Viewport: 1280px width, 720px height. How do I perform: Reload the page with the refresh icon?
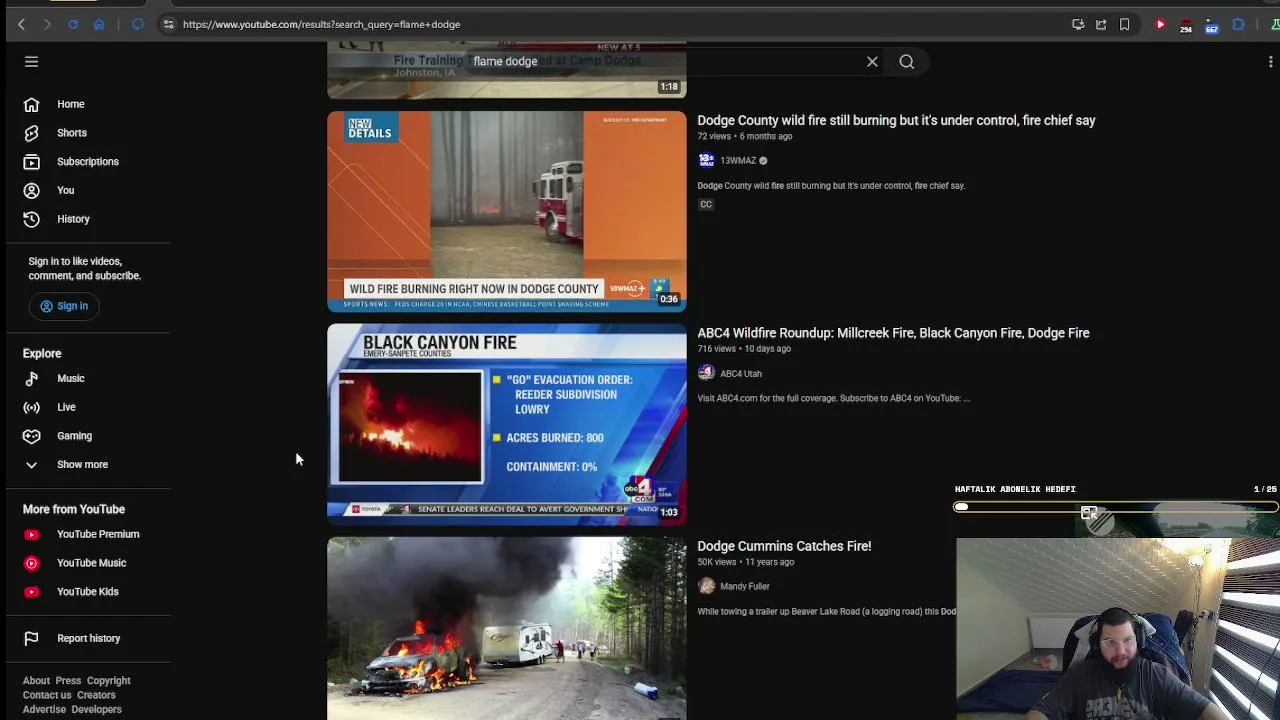73,24
